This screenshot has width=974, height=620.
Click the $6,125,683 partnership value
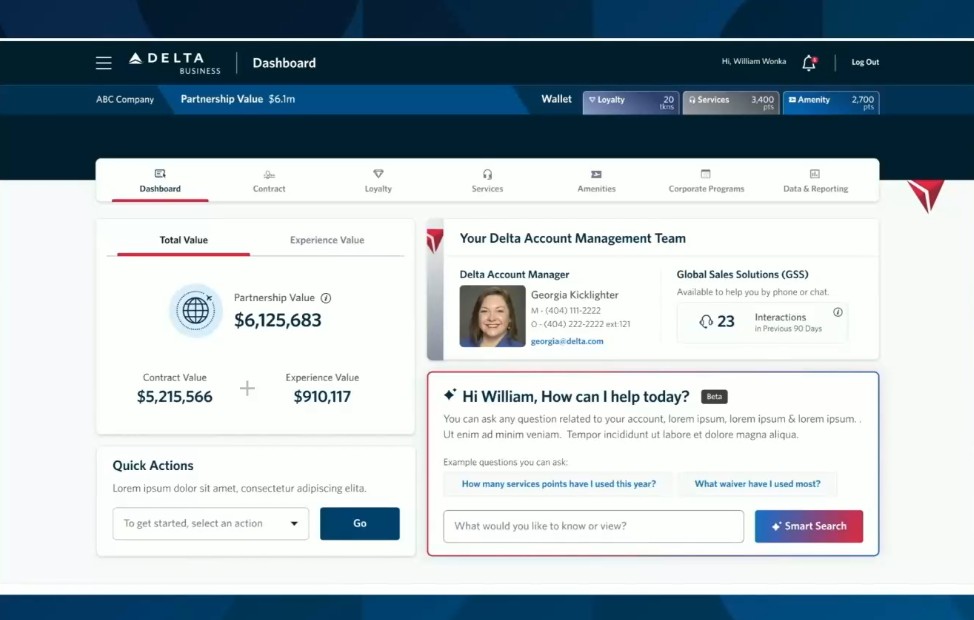(278, 320)
